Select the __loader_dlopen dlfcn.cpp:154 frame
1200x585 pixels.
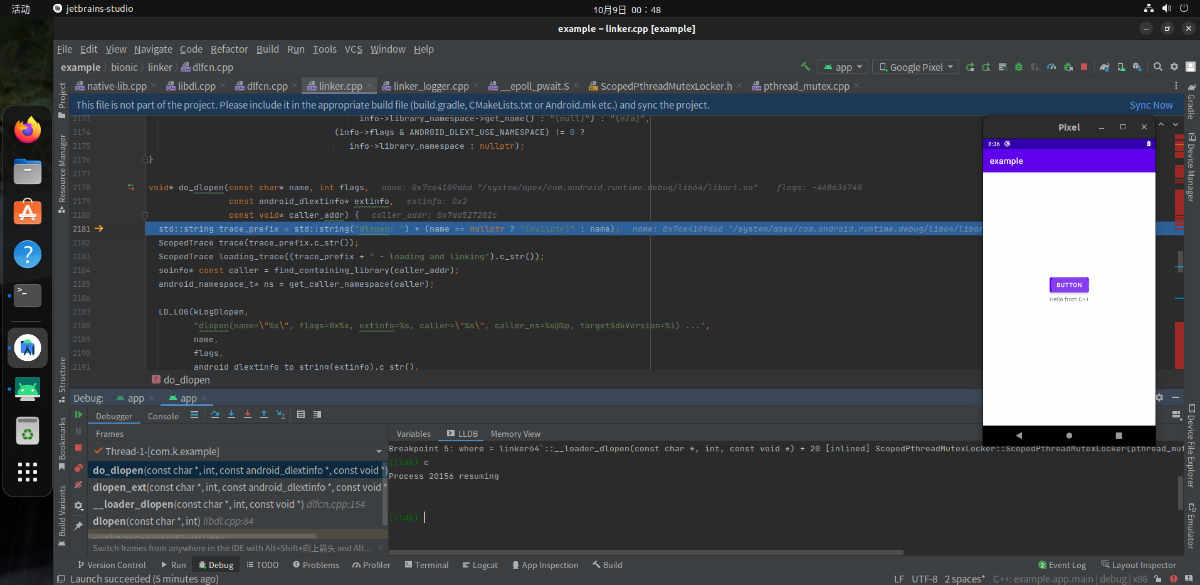point(237,504)
